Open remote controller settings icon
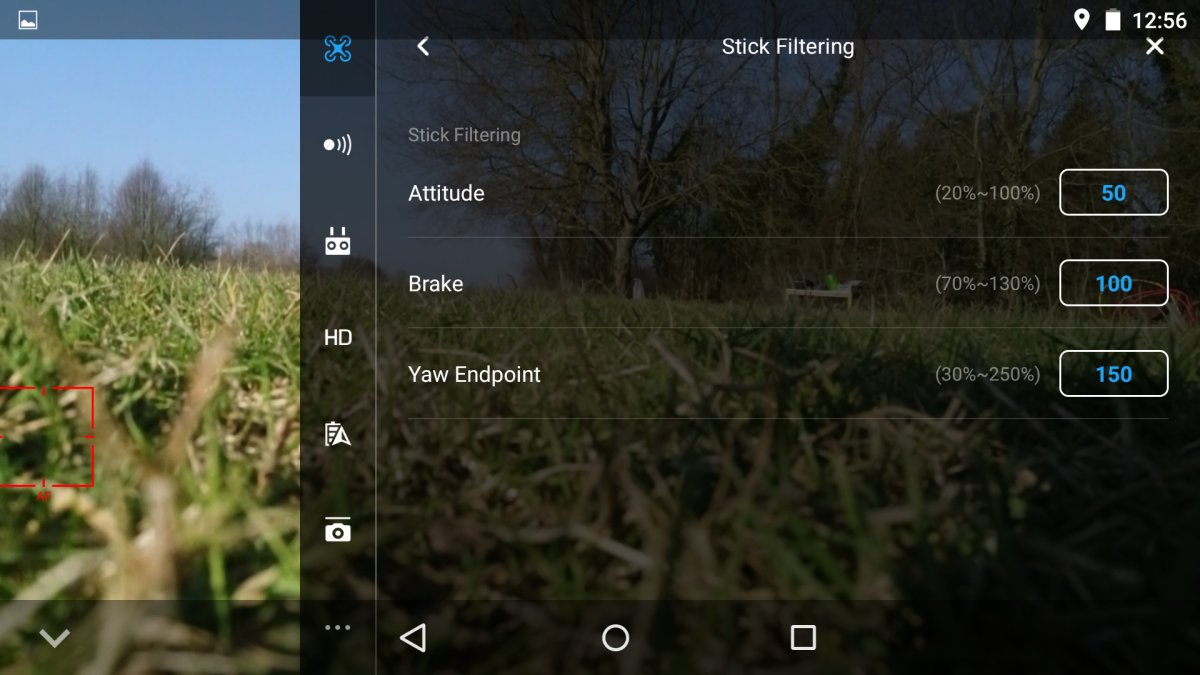1200x675 pixels. click(x=338, y=241)
